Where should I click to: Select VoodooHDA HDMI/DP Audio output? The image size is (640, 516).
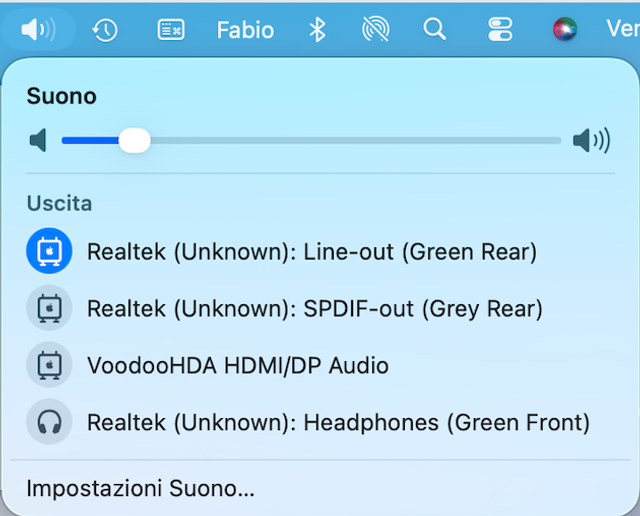point(320,365)
